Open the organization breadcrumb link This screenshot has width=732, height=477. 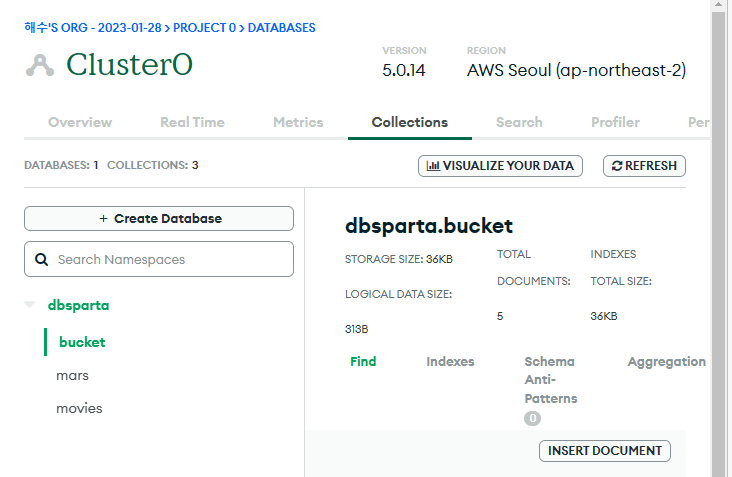93,28
